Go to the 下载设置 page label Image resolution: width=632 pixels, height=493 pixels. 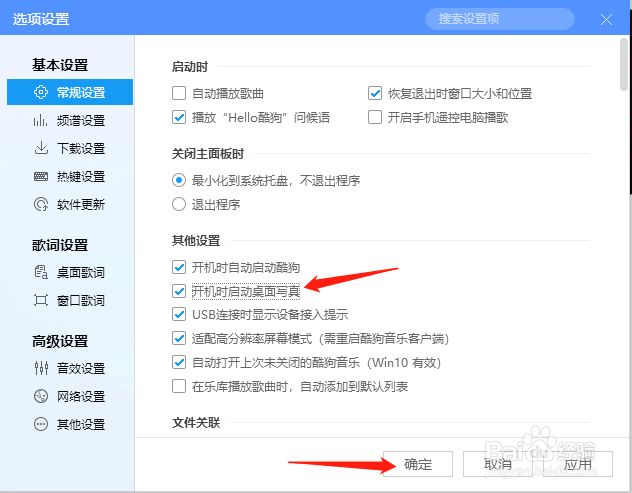pyautogui.click(x=81, y=148)
